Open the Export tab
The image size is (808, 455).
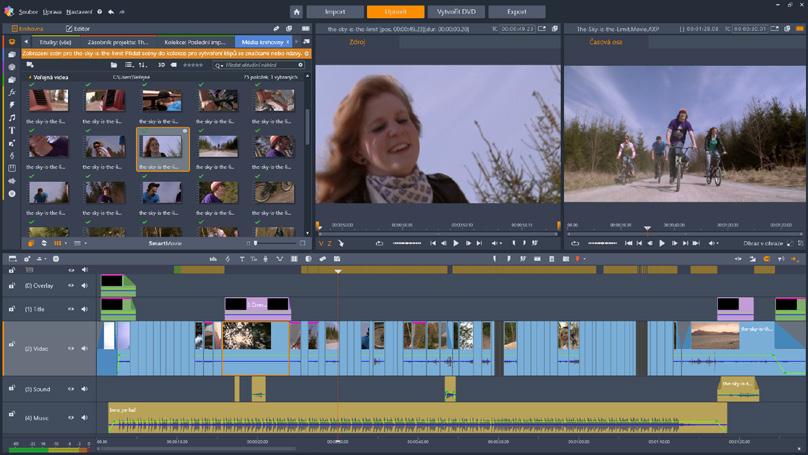(x=516, y=11)
